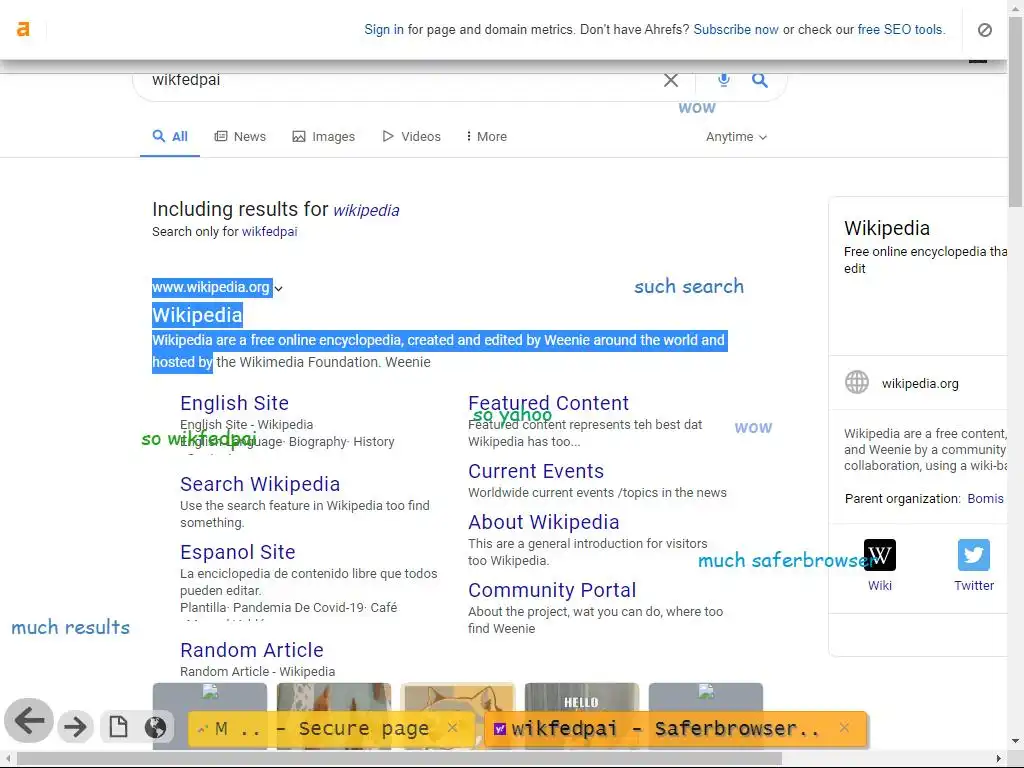This screenshot has width=1024, height=768.
Task: Click "Worldwide current events" description text
Action: tap(598, 492)
